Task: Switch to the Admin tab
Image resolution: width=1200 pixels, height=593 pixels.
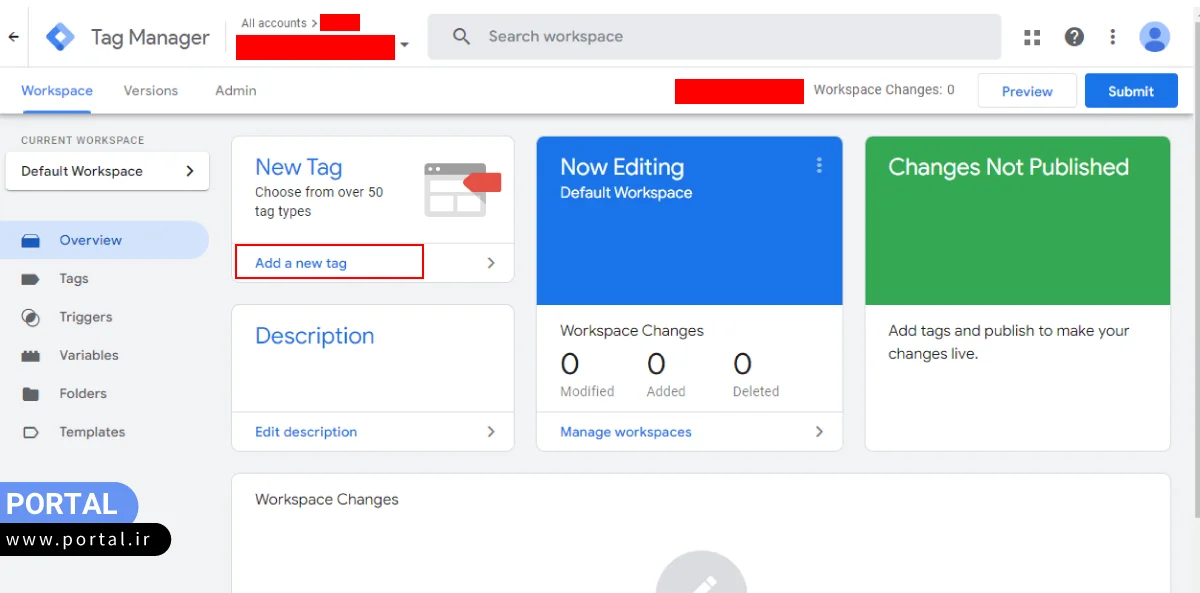Action: (235, 90)
